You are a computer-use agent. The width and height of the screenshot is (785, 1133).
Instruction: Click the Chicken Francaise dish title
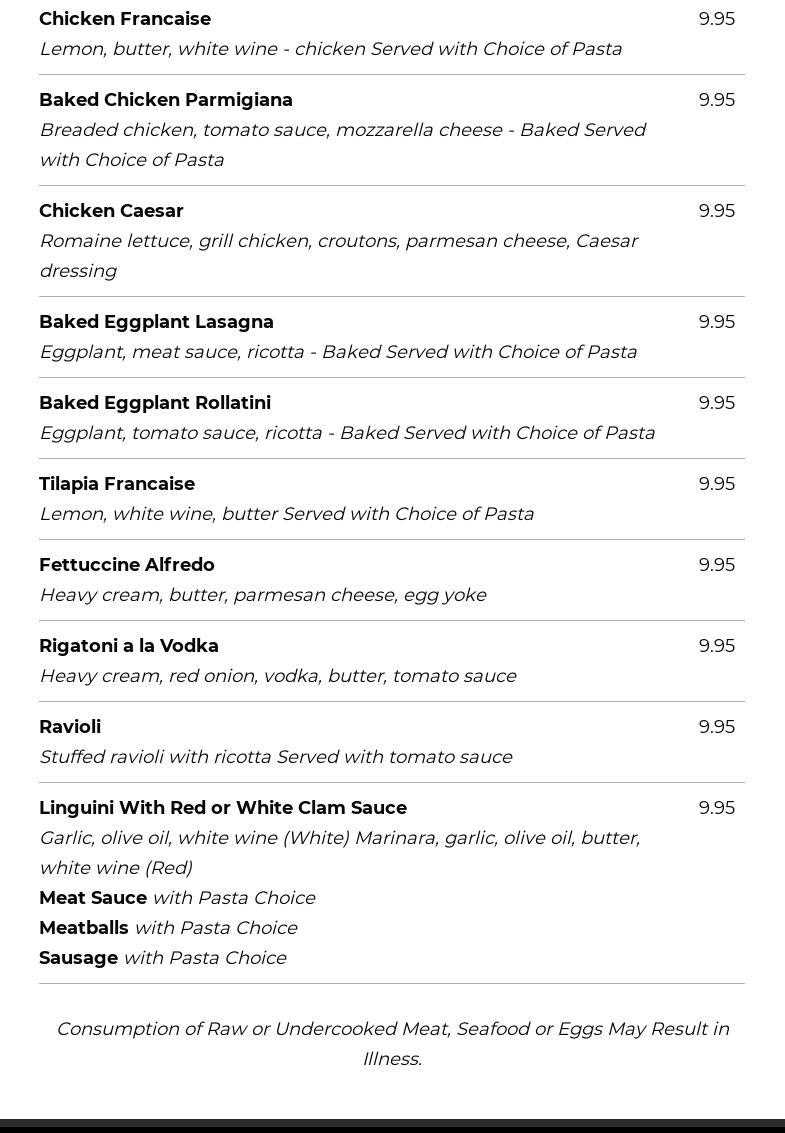(125, 19)
